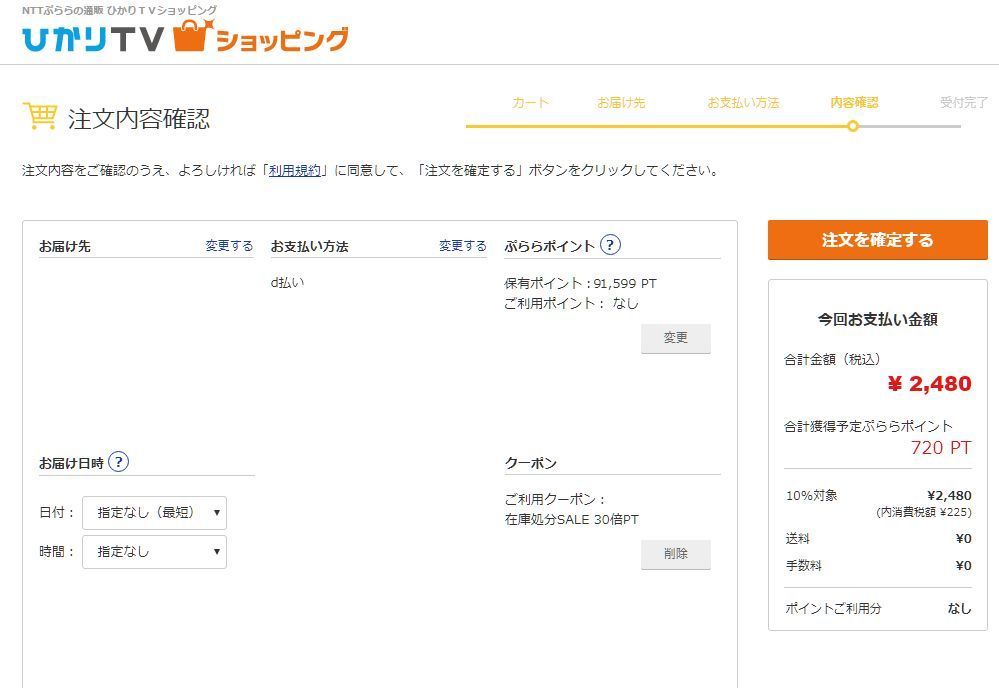The height and width of the screenshot is (688, 999).
Task: Click the yellow cart icon beside 注文内容確認
Action: click(x=40, y=117)
